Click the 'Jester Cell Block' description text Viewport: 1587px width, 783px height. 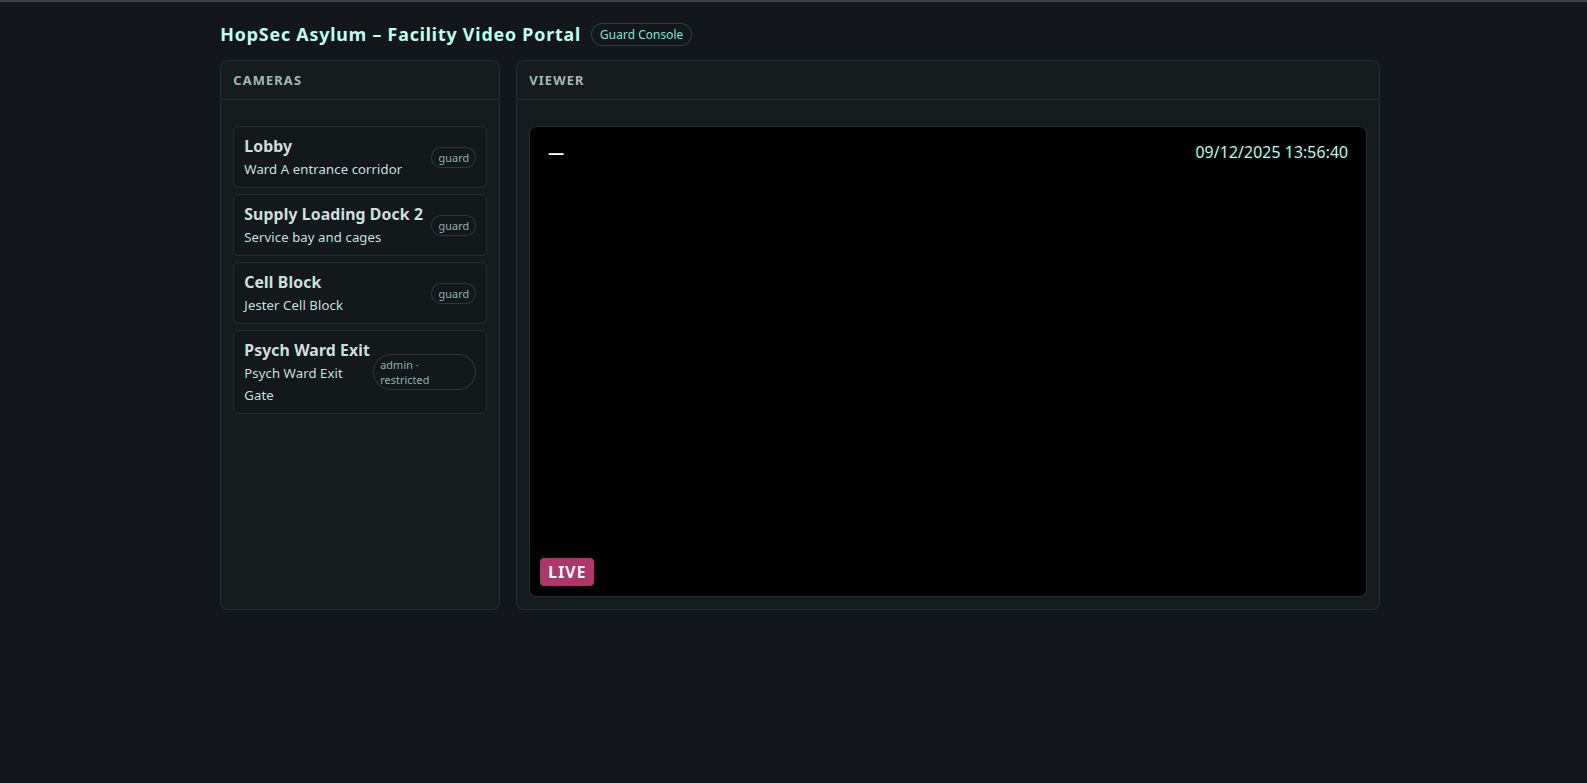[293, 306]
